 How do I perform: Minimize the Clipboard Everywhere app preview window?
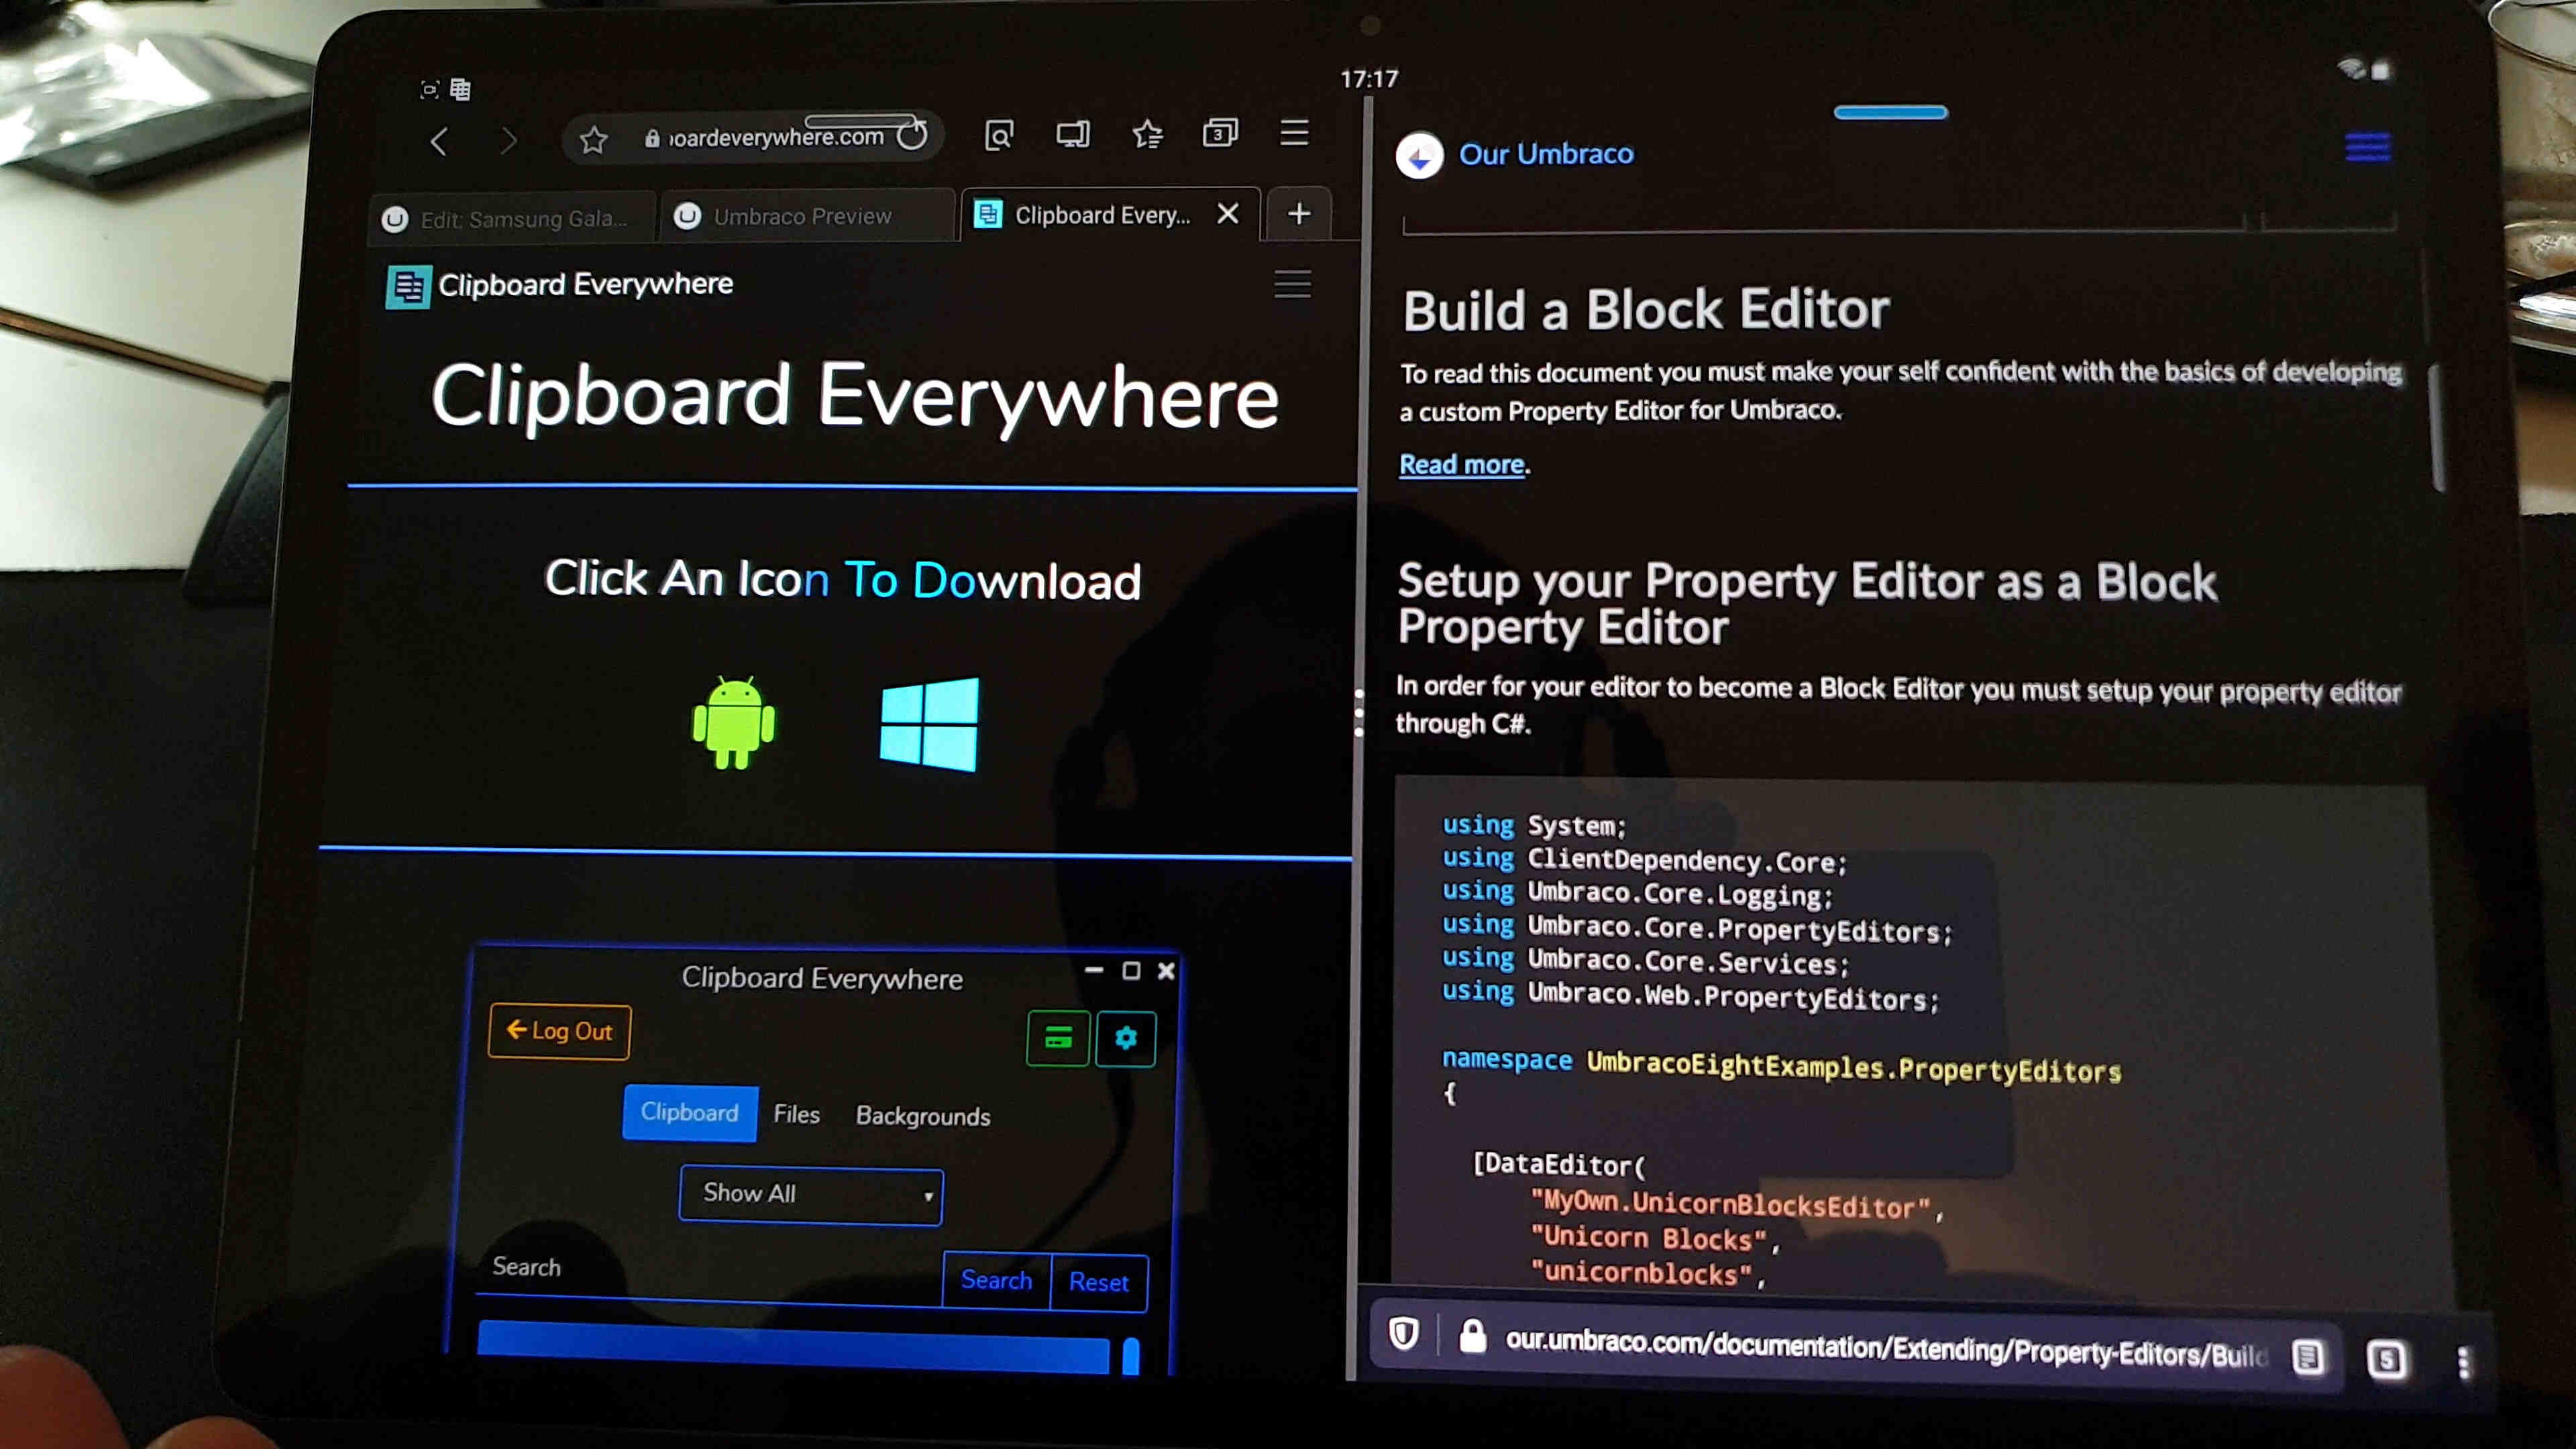click(x=1094, y=970)
